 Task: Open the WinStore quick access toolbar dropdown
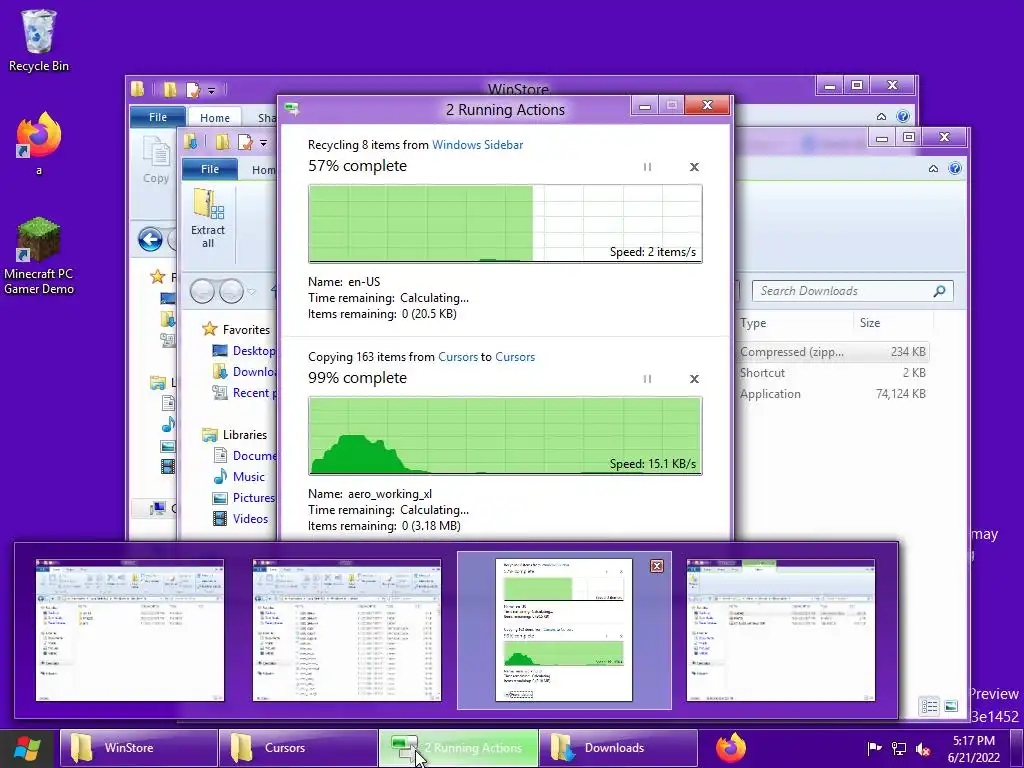point(212,90)
